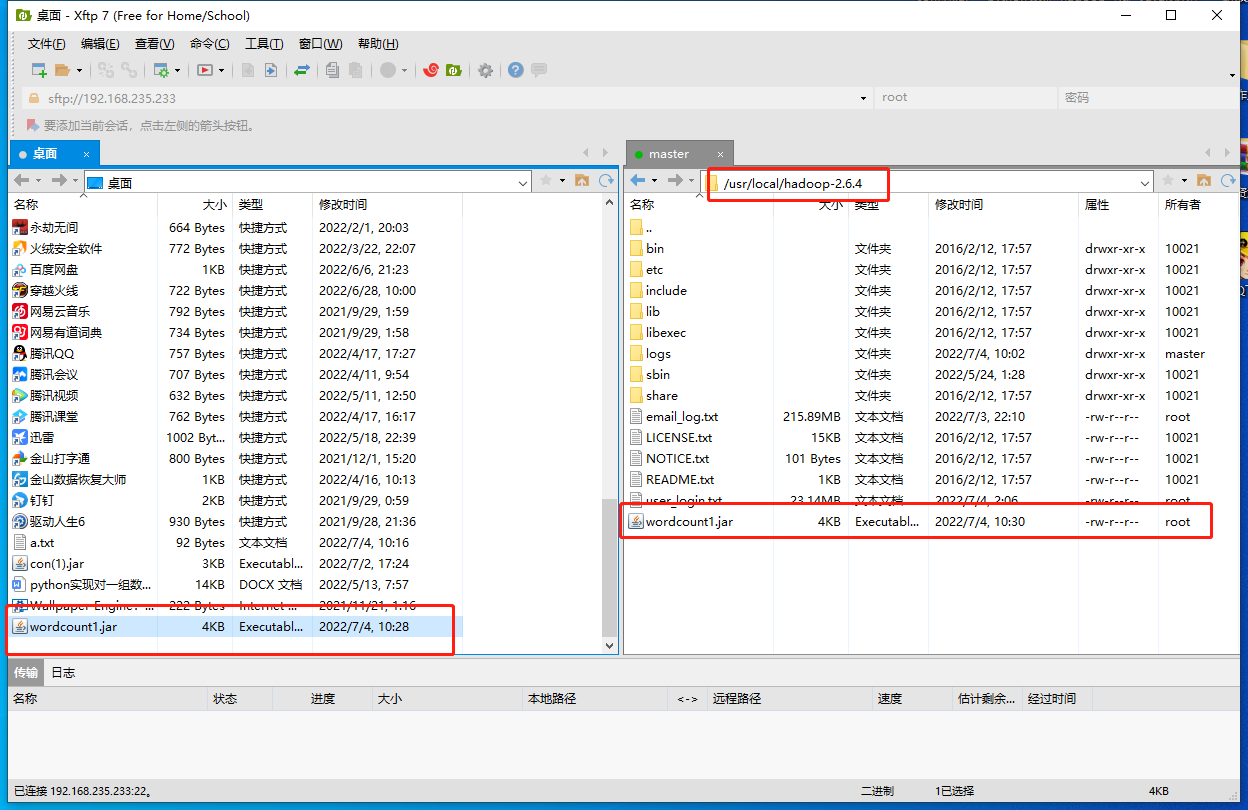
Task: Expand the Session Properties dropdown arrow
Action: tap(178, 70)
